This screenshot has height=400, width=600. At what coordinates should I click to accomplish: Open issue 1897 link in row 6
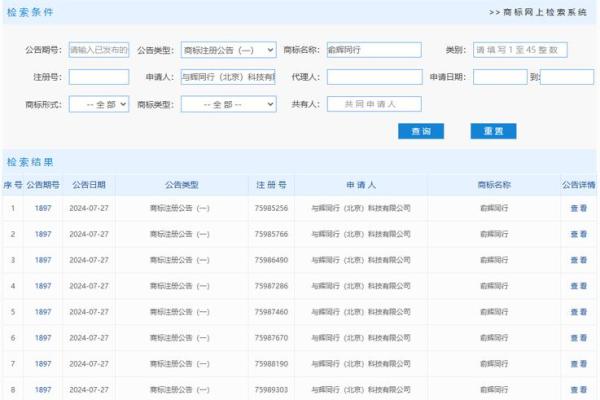(43, 338)
